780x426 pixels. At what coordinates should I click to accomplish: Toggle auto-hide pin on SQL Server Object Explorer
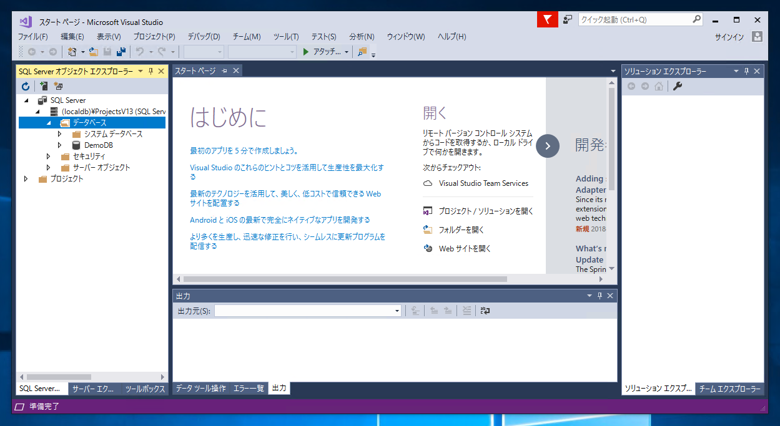[x=151, y=71]
